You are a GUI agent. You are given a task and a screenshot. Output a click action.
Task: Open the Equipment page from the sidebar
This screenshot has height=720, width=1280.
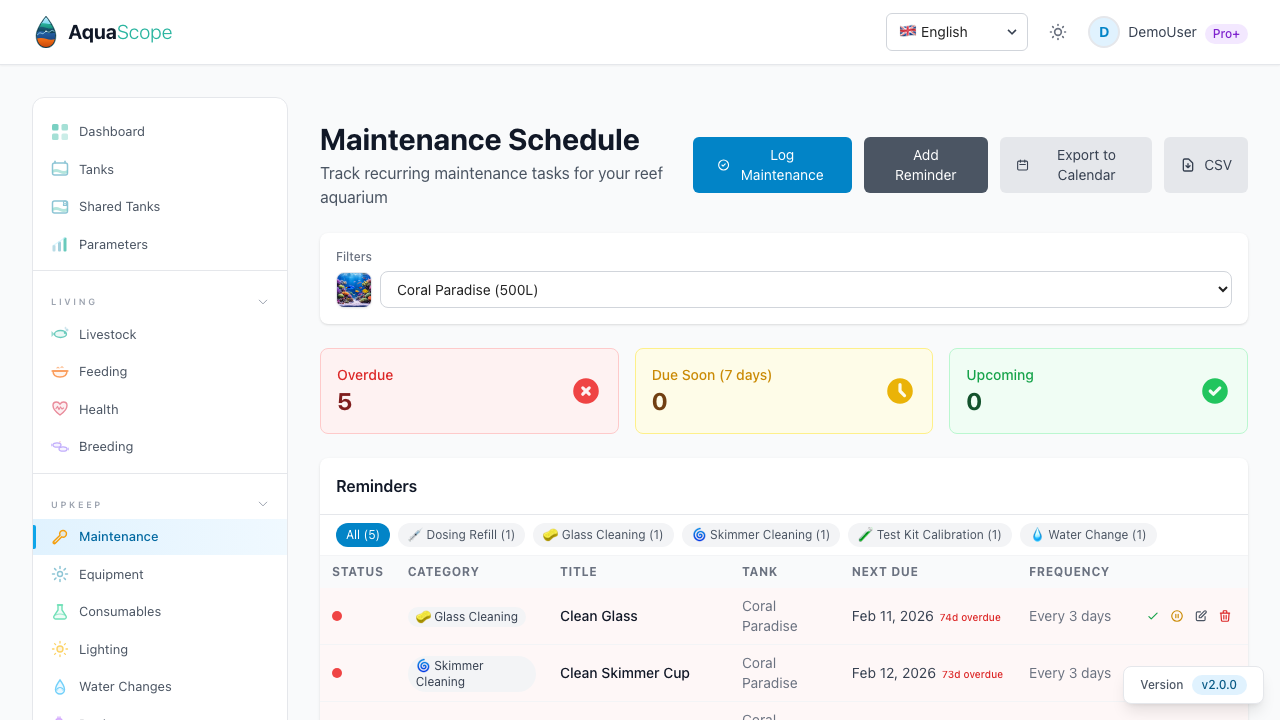pyautogui.click(x=111, y=574)
